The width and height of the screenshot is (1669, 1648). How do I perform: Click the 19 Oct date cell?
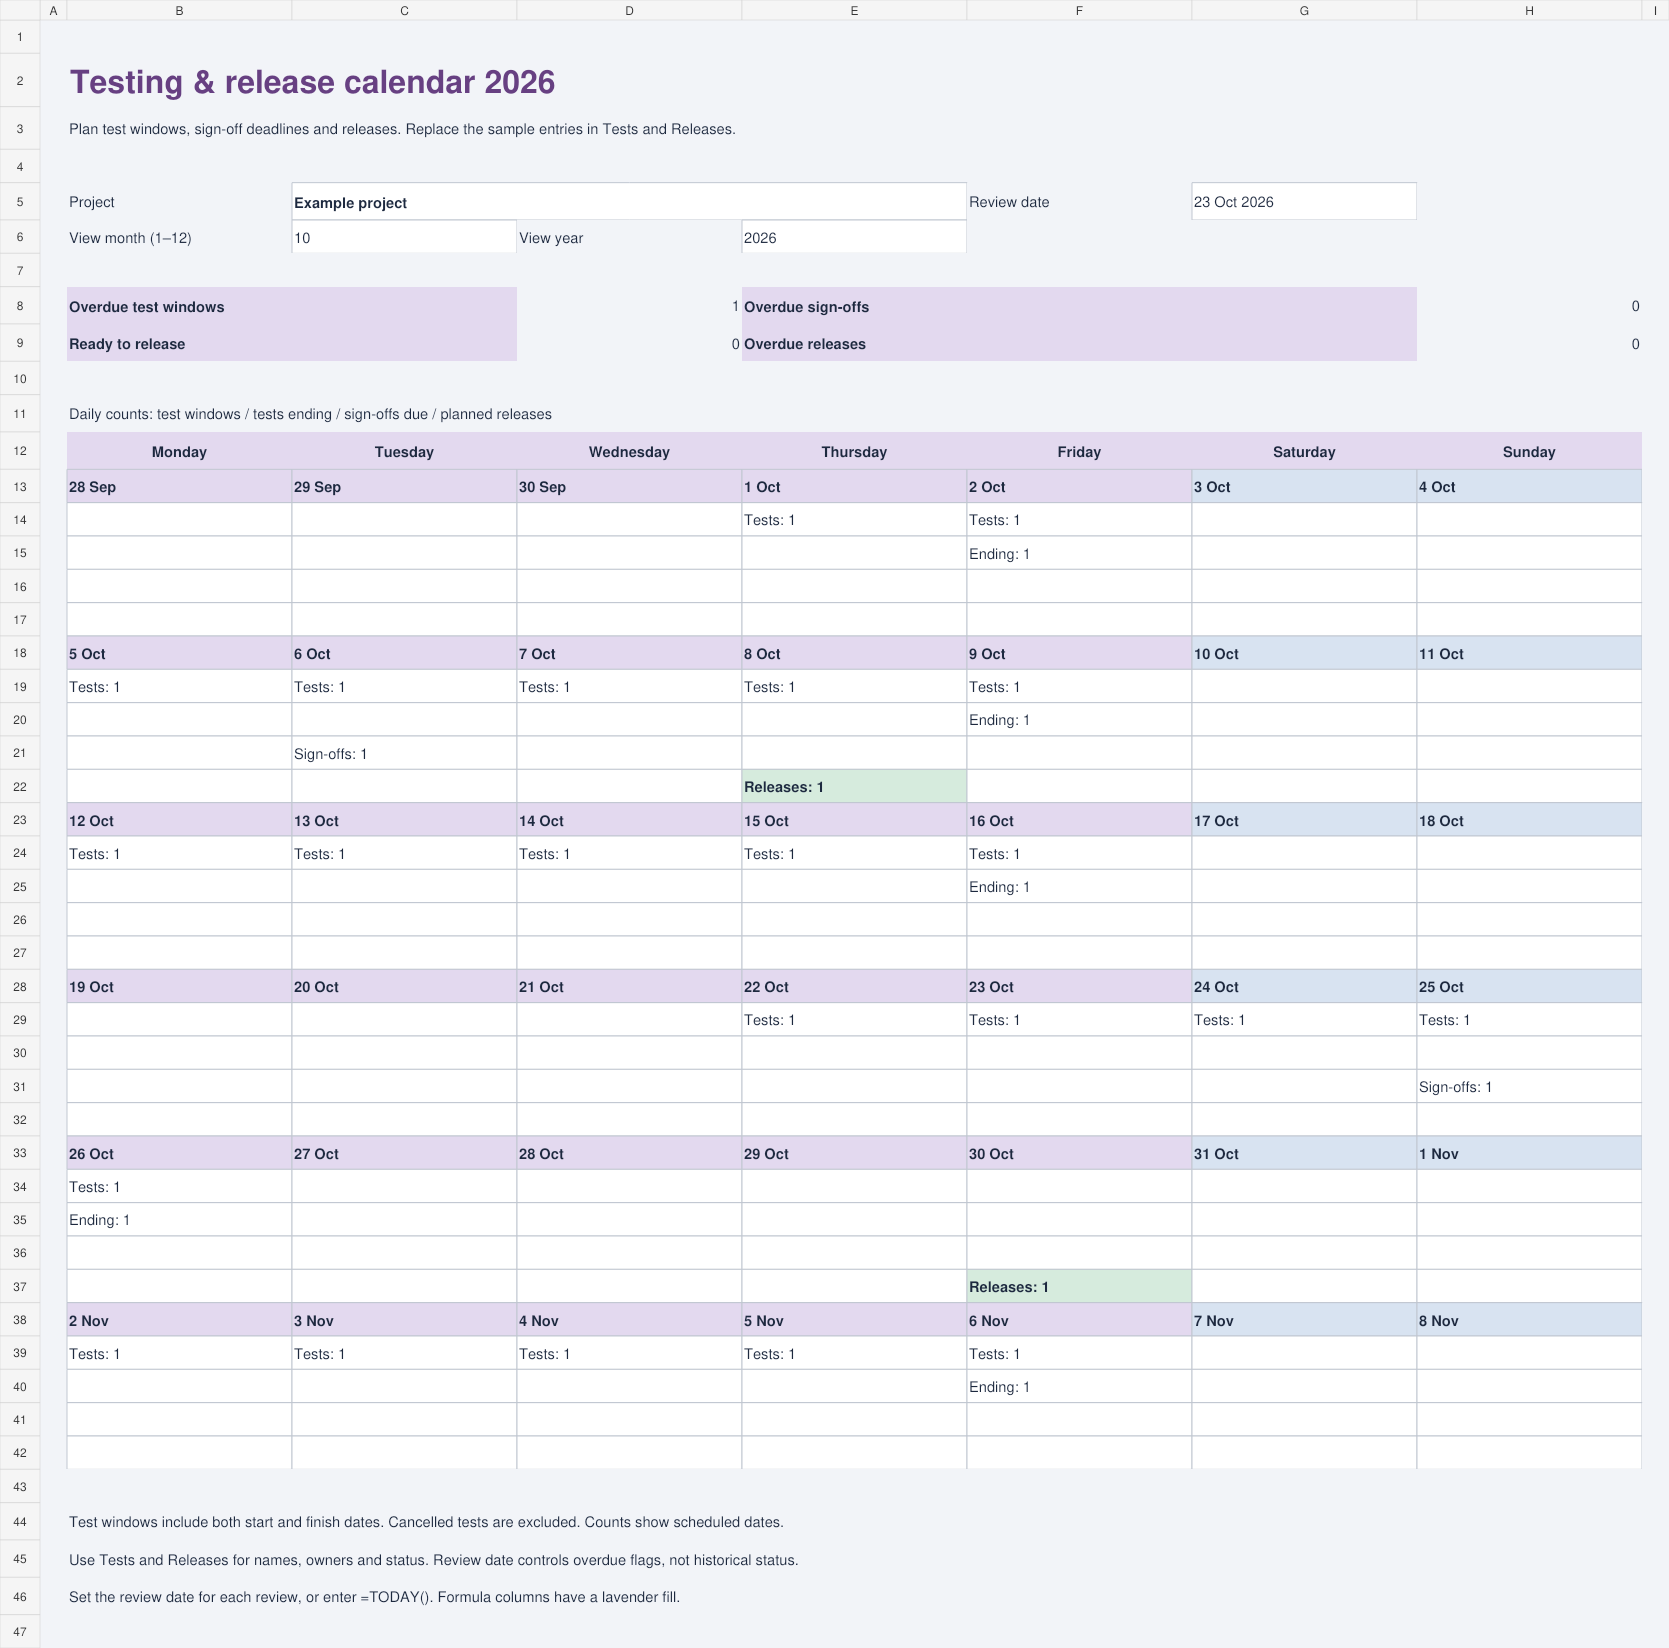(x=179, y=987)
